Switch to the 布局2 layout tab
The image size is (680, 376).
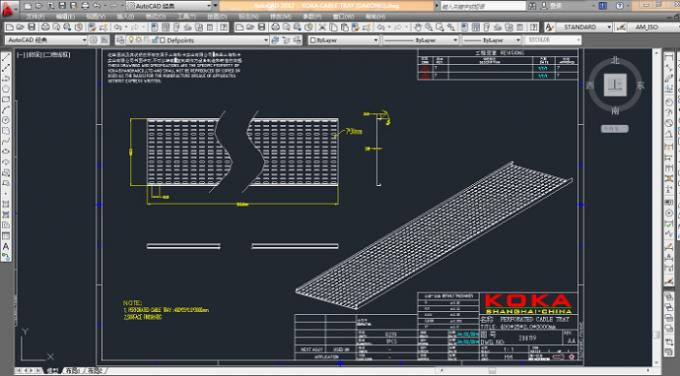(95, 370)
